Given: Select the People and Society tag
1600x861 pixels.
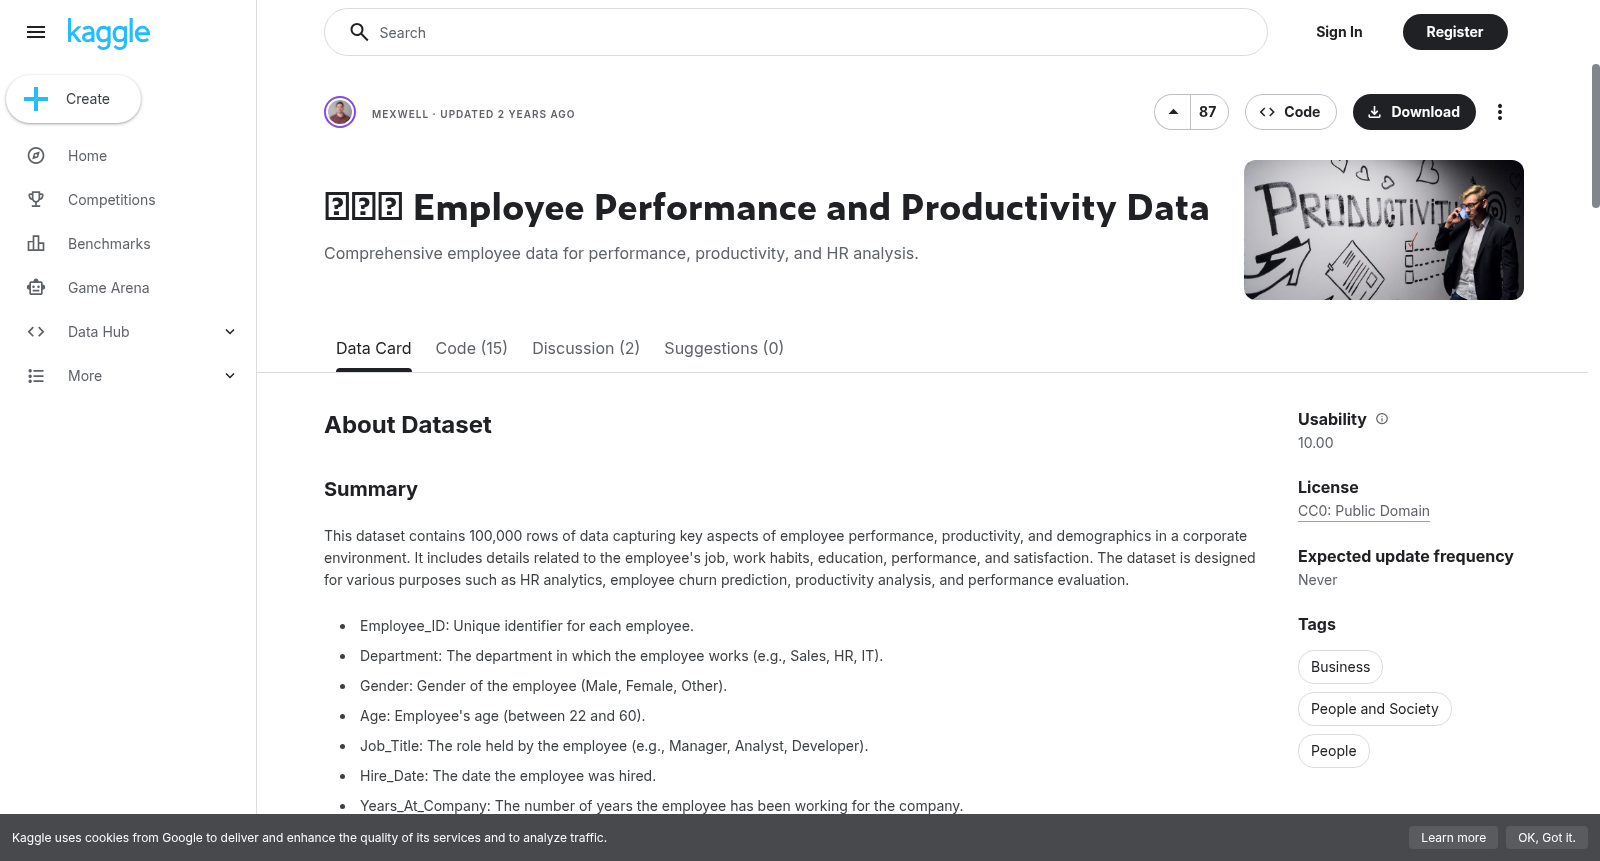Looking at the screenshot, I should click(x=1375, y=709).
